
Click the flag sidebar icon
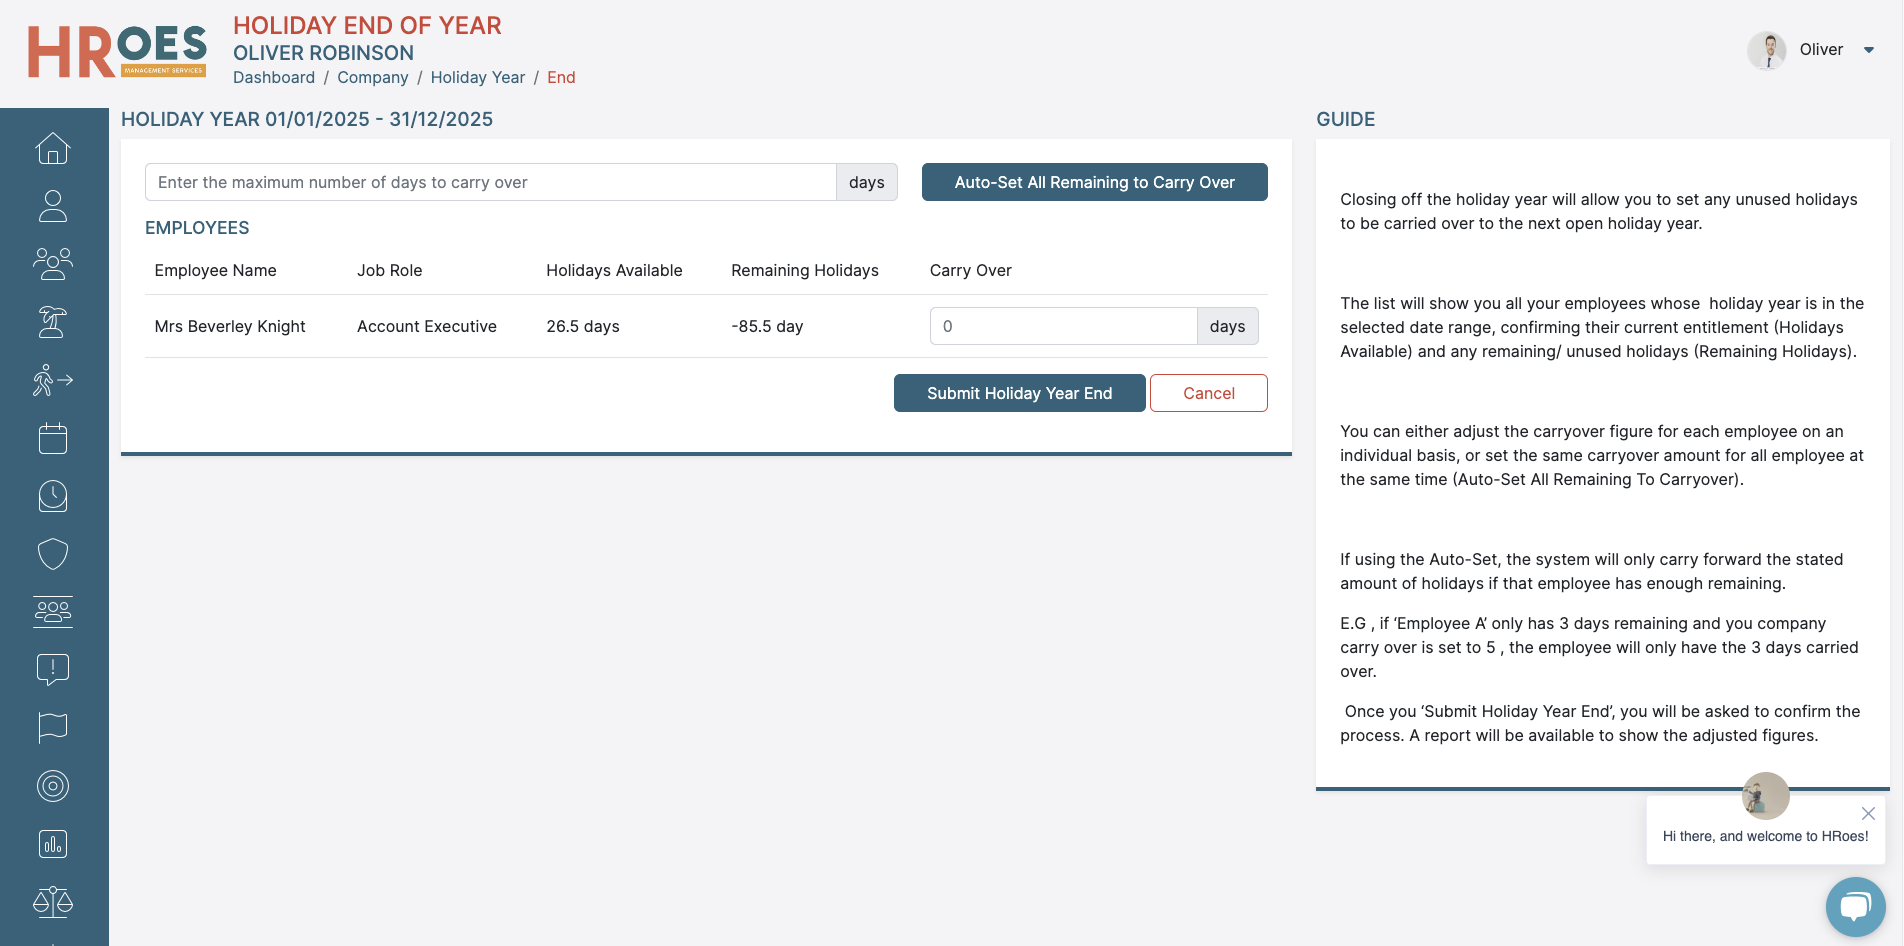(x=53, y=728)
